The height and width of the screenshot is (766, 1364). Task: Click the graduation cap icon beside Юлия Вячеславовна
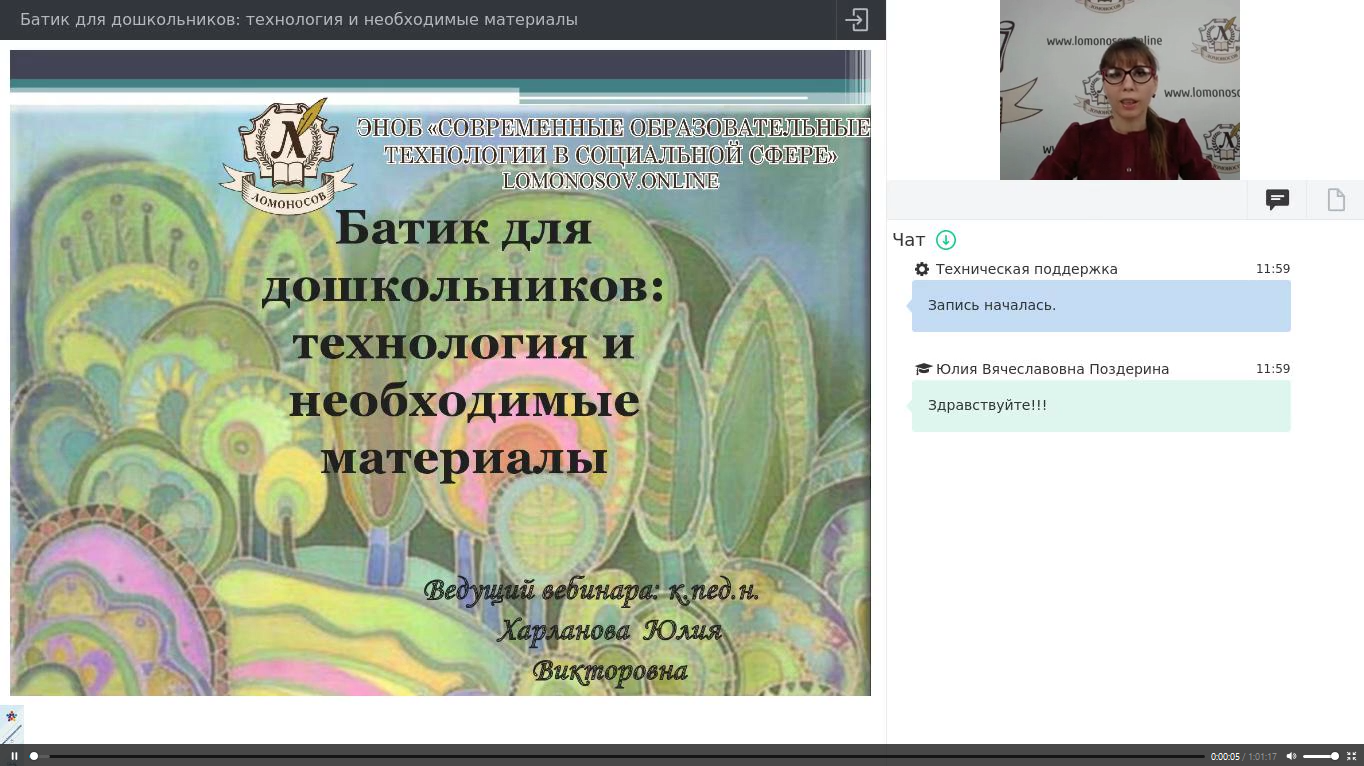click(x=923, y=369)
